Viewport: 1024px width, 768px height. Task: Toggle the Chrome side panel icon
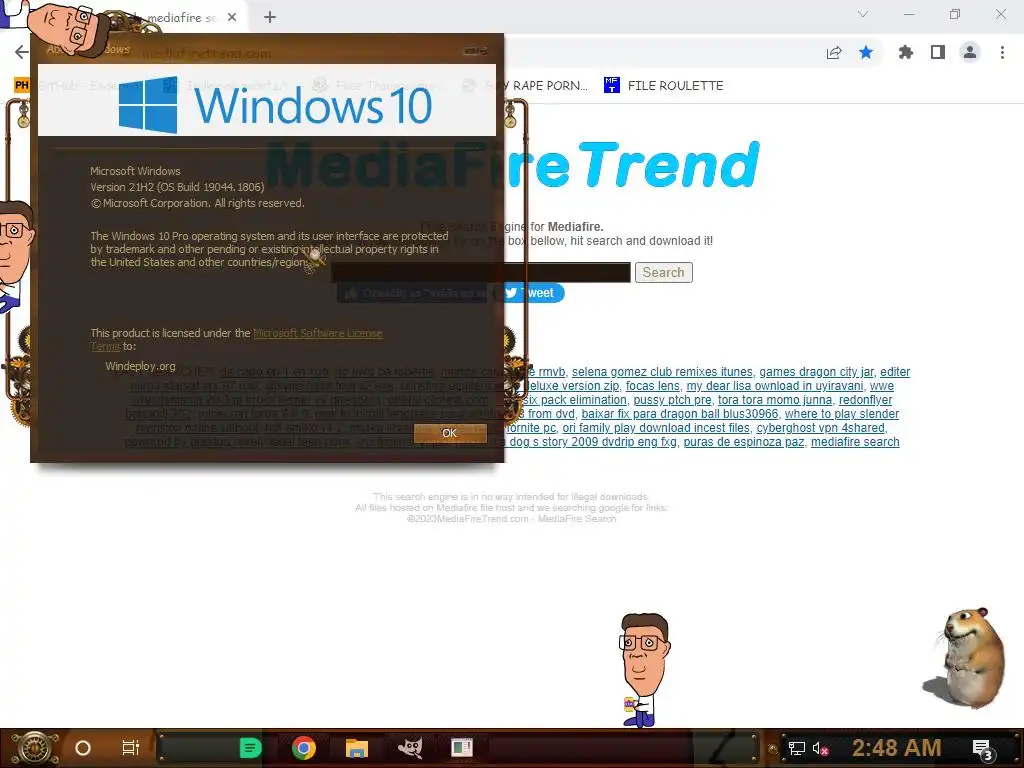point(938,52)
